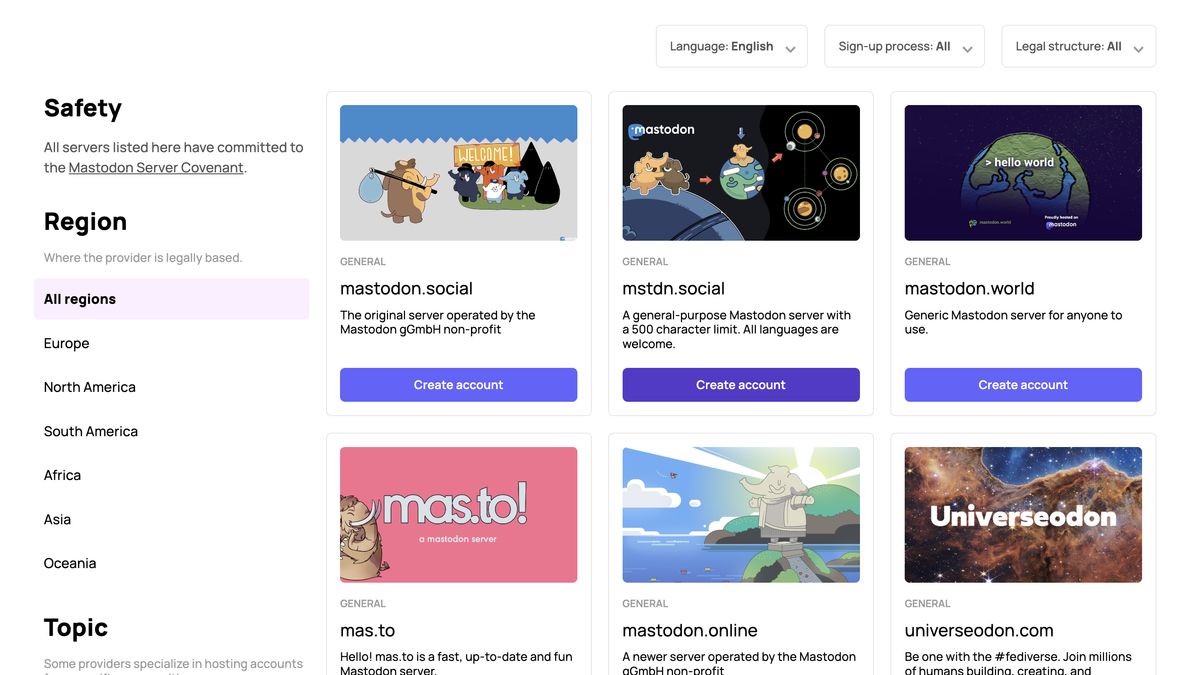The image size is (1200, 675).
Task: Expand the Legal structure filter
Action: coord(1078,46)
